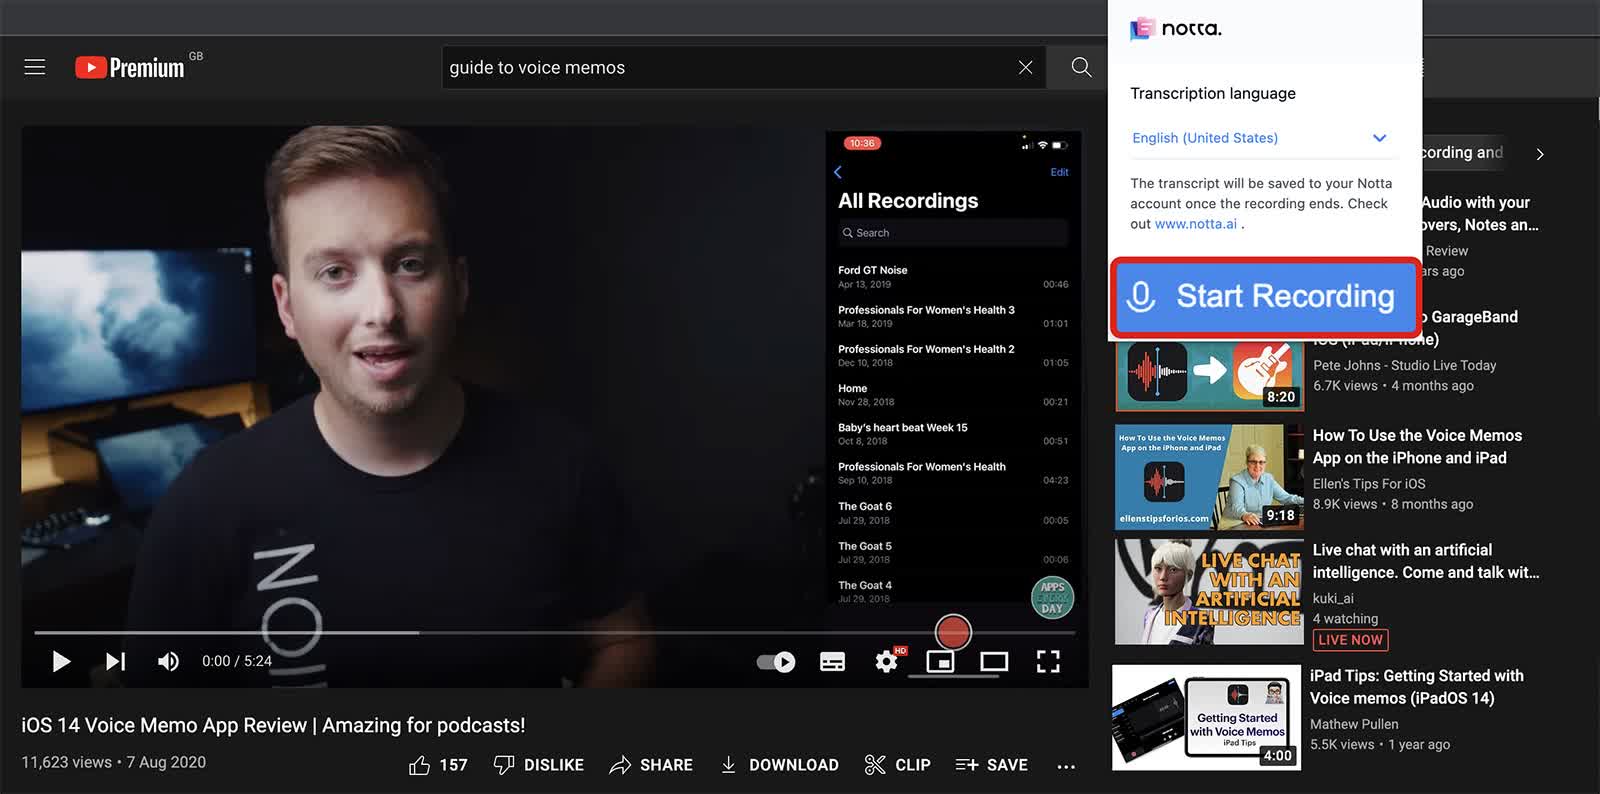This screenshot has width=1600, height=794.
Task: Open video settings gear
Action: coord(887,661)
